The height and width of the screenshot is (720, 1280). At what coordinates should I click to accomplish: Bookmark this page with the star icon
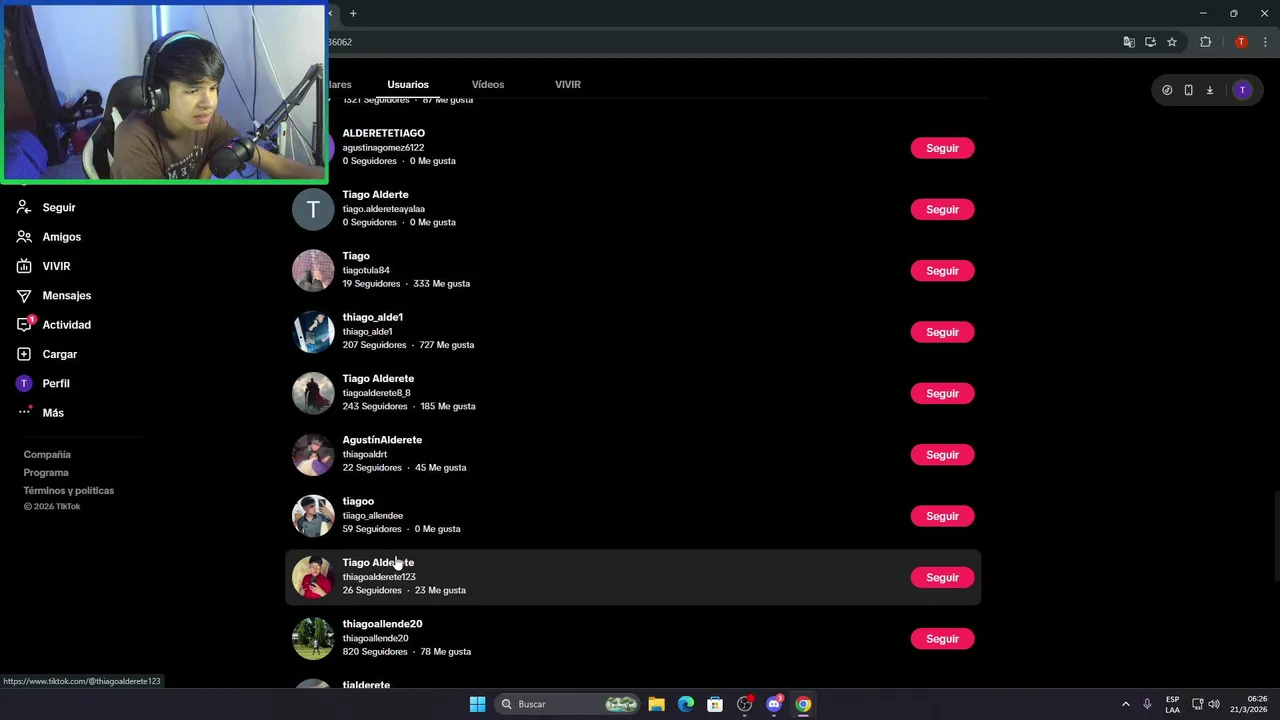pyautogui.click(x=1172, y=42)
